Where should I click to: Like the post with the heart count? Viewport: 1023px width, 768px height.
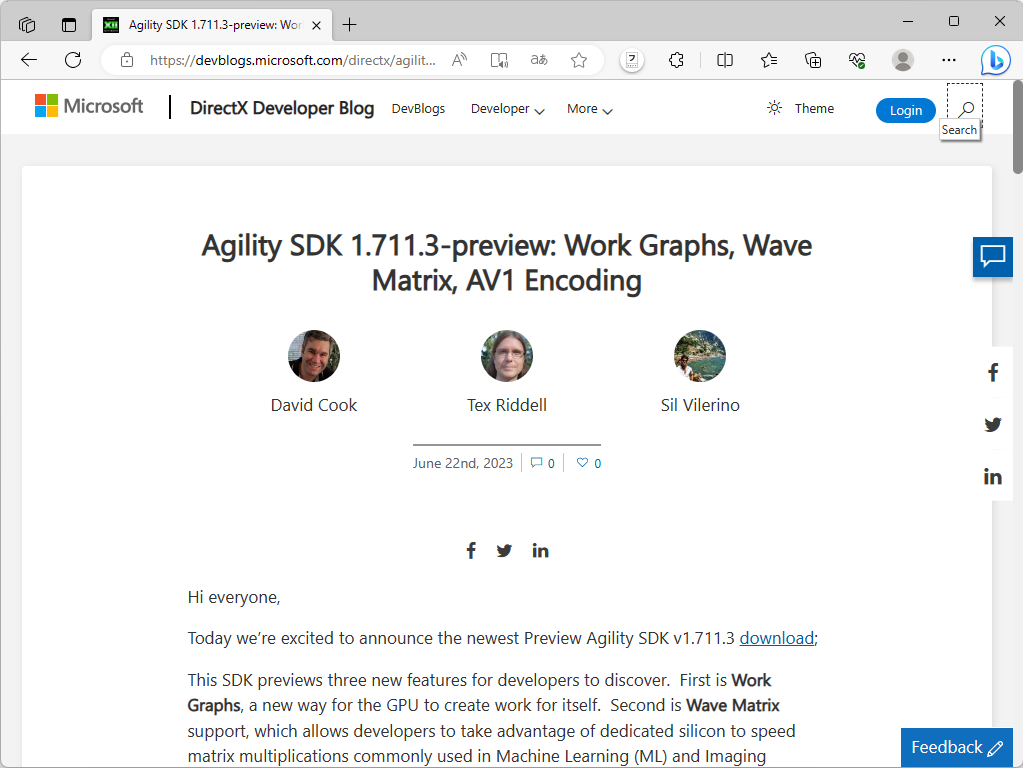[589, 463]
